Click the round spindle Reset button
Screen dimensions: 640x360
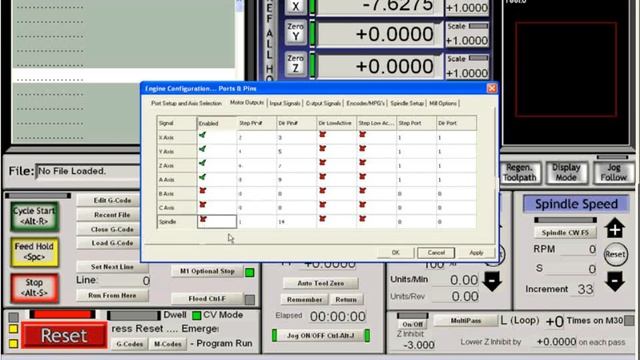pyautogui.click(x=615, y=254)
